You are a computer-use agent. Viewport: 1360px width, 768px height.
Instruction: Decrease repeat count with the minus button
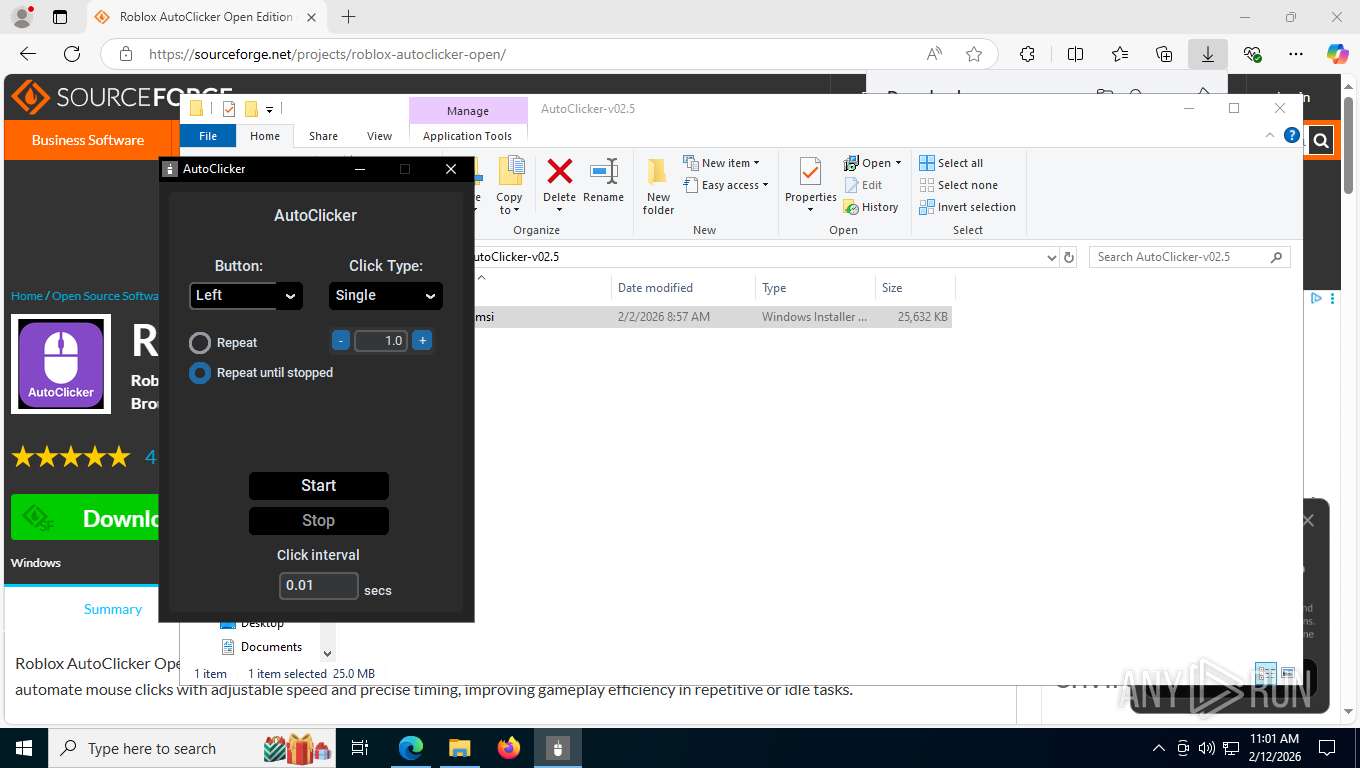340,341
